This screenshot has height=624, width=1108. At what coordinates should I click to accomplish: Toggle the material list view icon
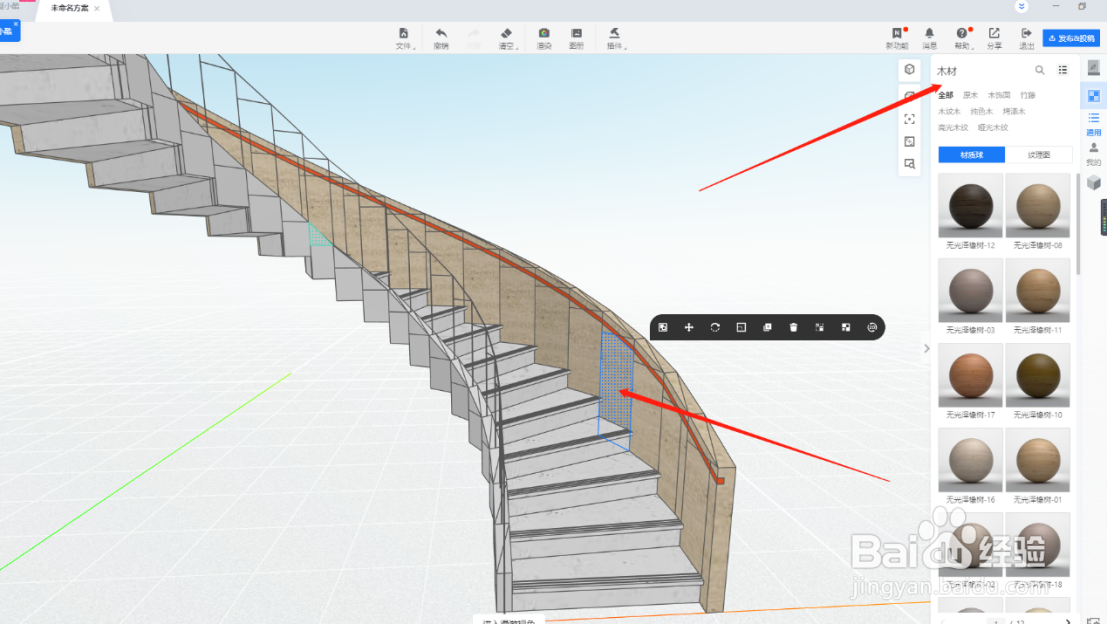point(1063,70)
